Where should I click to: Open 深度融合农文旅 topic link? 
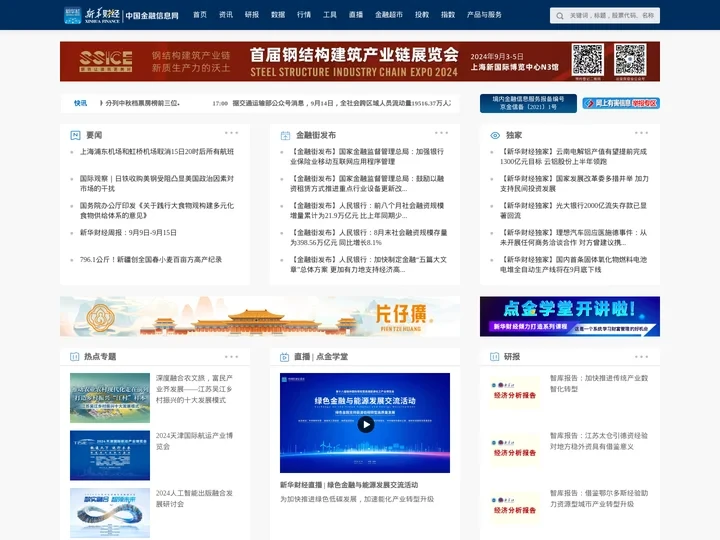click(x=194, y=389)
